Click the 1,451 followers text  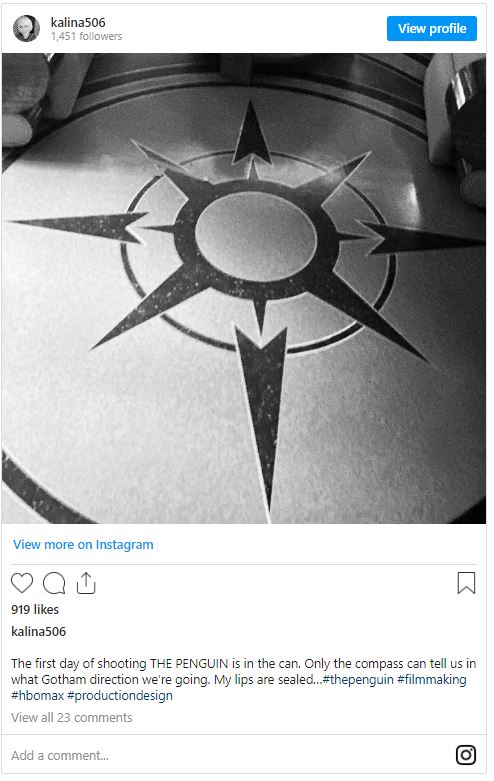click(x=86, y=36)
